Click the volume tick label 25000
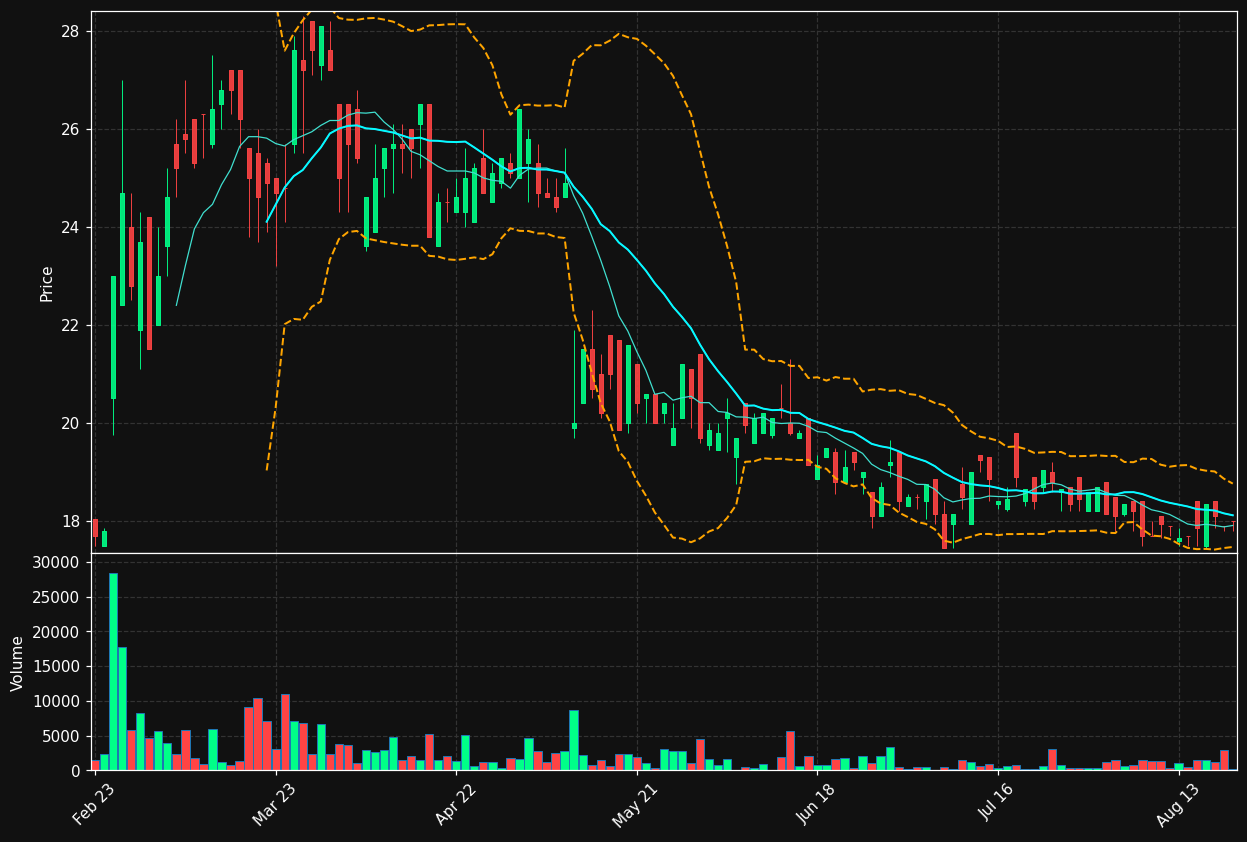The width and height of the screenshot is (1247, 842). 57,598
